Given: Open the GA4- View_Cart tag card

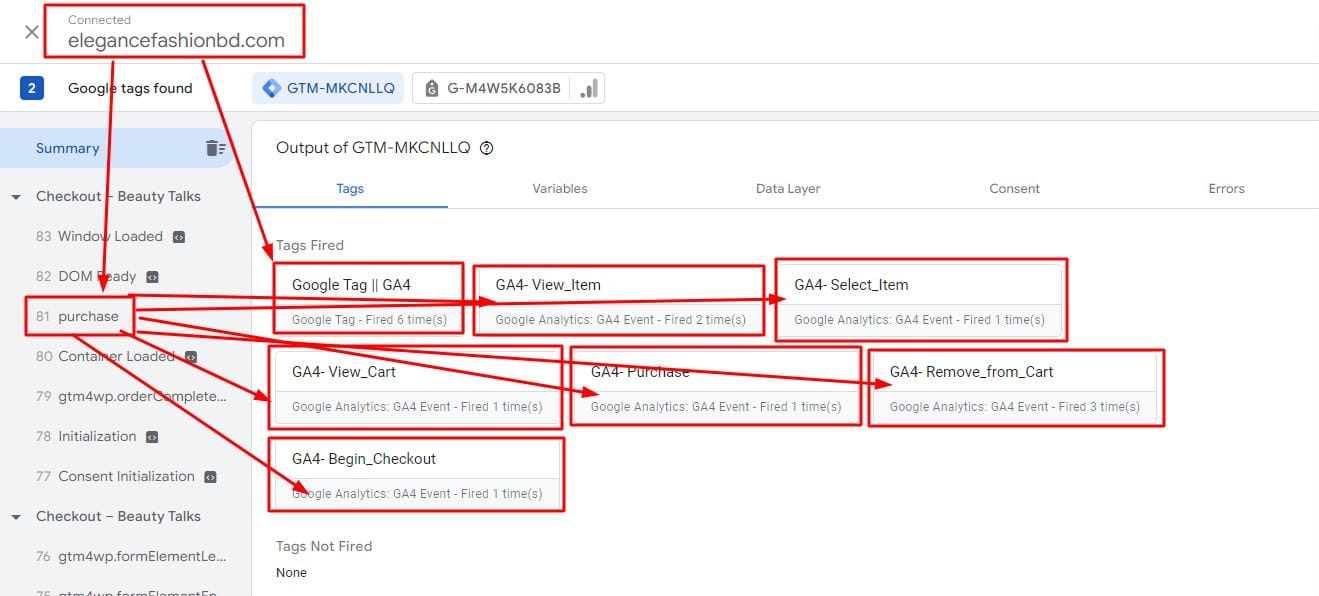Looking at the screenshot, I should click(x=417, y=388).
